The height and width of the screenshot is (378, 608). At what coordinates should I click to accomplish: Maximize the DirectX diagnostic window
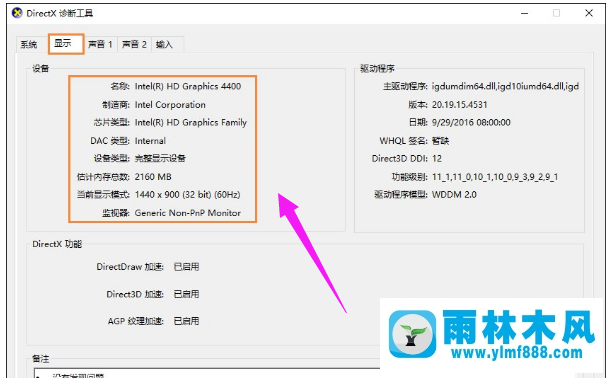tap(556, 13)
